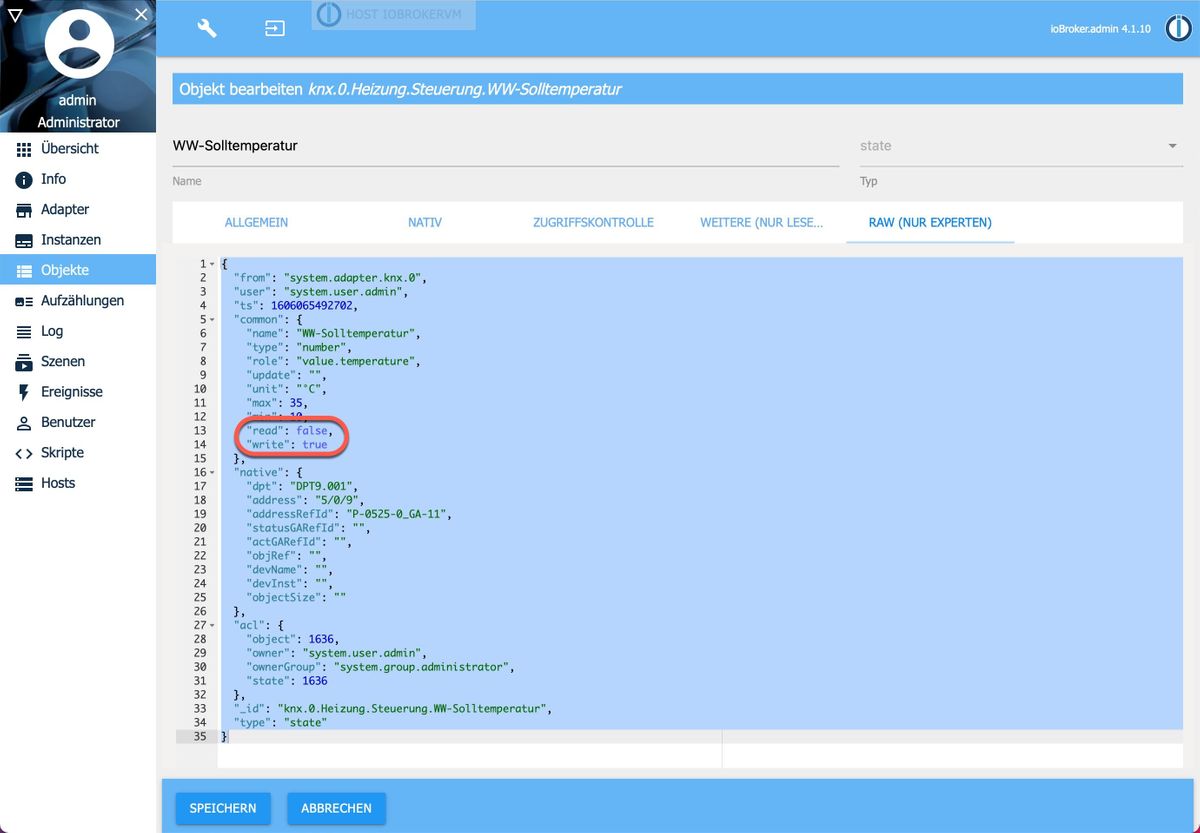Screen dimensions: 1200x833
Task: Click the "dpt": "DPT9.001" line
Action: 304,486
